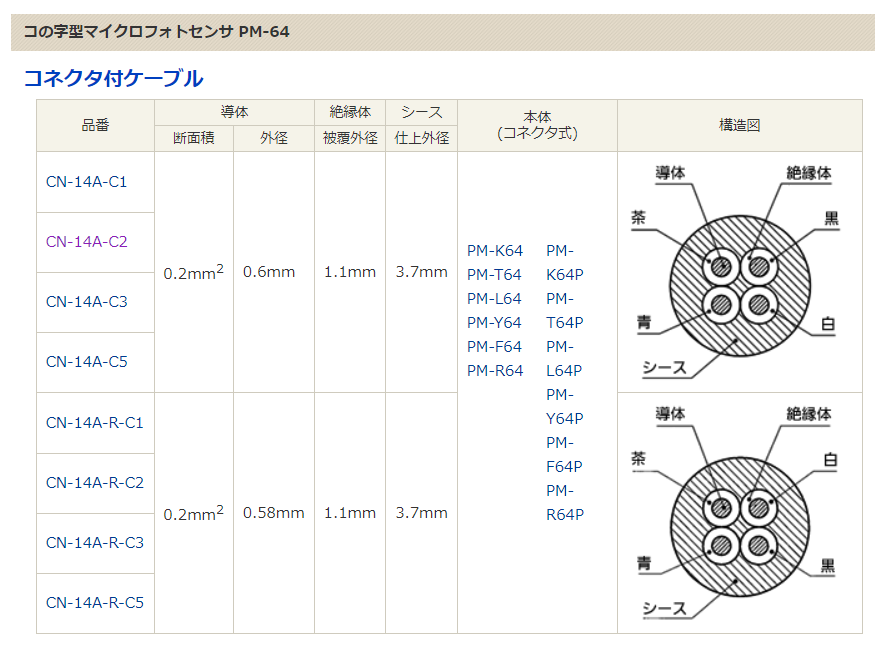Image resolution: width=893 pixels, height=656 pixels.
Task: Open the CN-14A-R-C5 product link
Action: (x=95, y=602)
